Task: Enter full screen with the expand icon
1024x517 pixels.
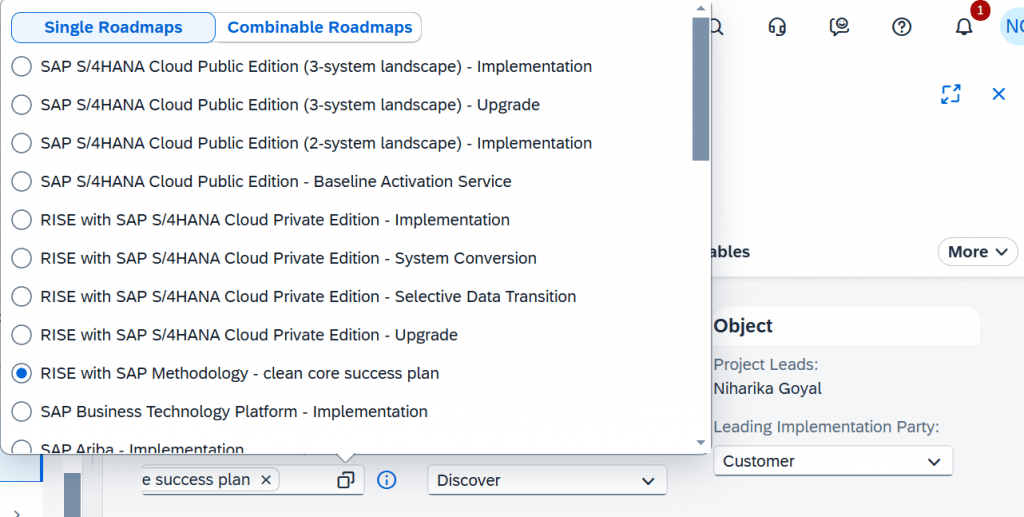Action: click(x=951, y=93)
